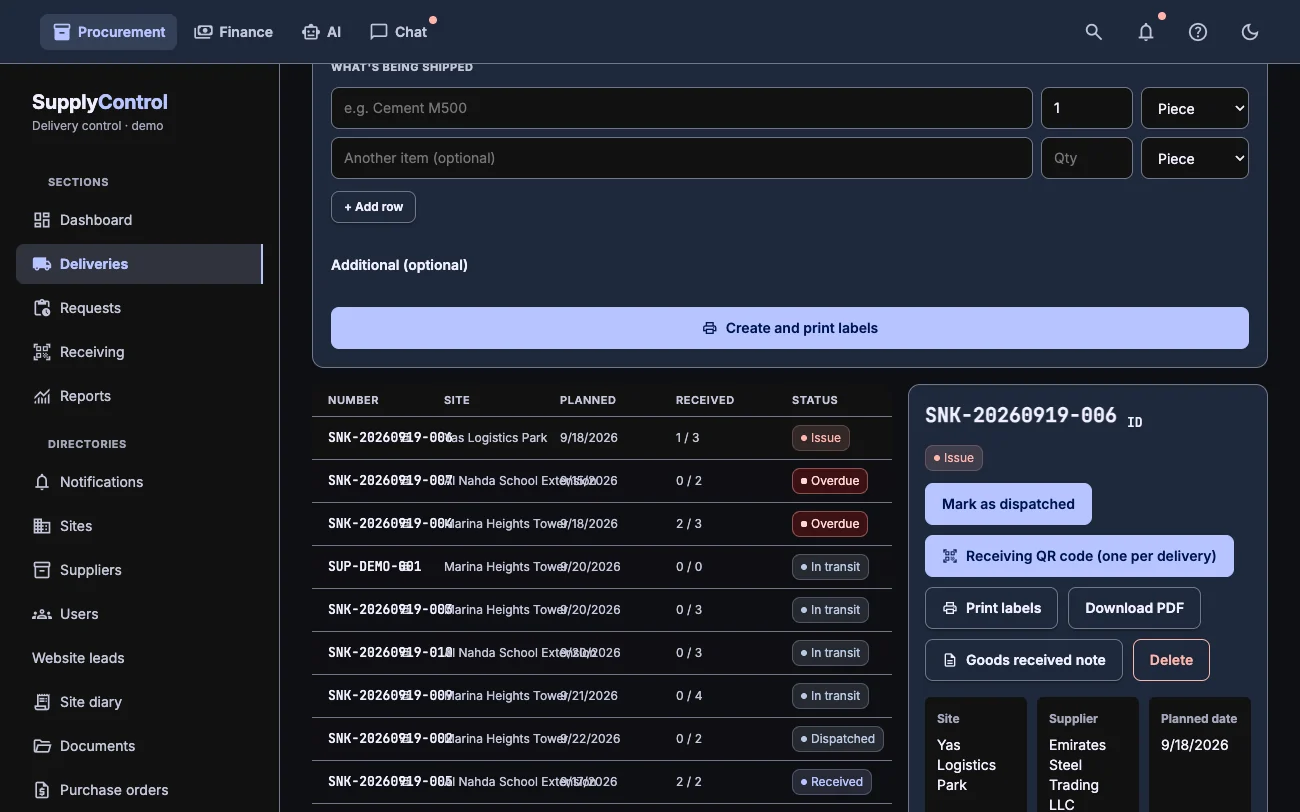
Task: Open the second row's Piece unit dropdown
Action: click(x=1195, y=158)
